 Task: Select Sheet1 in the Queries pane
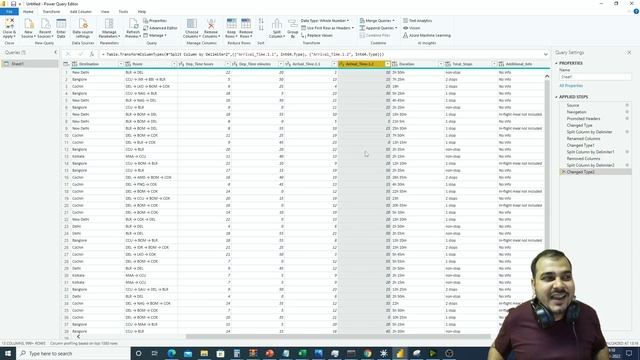pyautogui.click(x=29, y=64)
